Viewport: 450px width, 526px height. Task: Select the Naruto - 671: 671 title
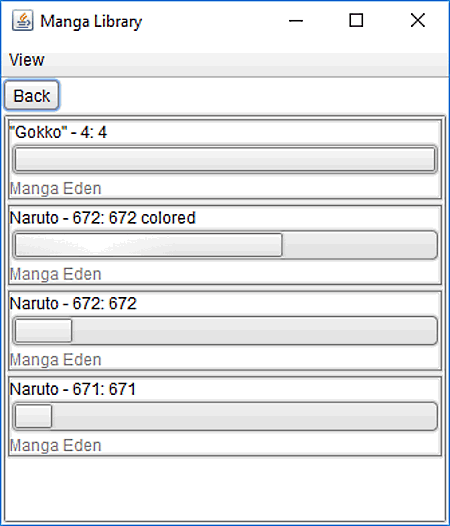click(x=72, y=389)
